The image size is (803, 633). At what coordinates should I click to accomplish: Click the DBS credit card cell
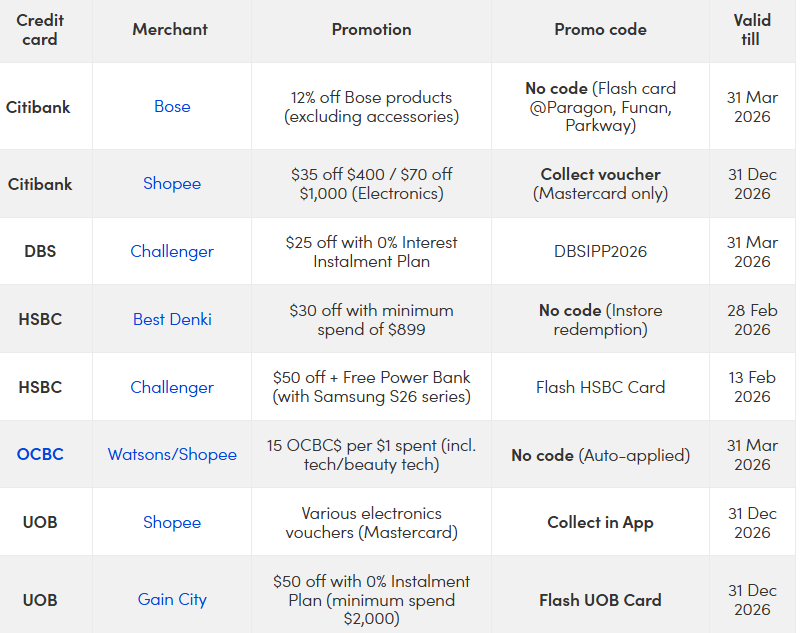tap(40, 251)
